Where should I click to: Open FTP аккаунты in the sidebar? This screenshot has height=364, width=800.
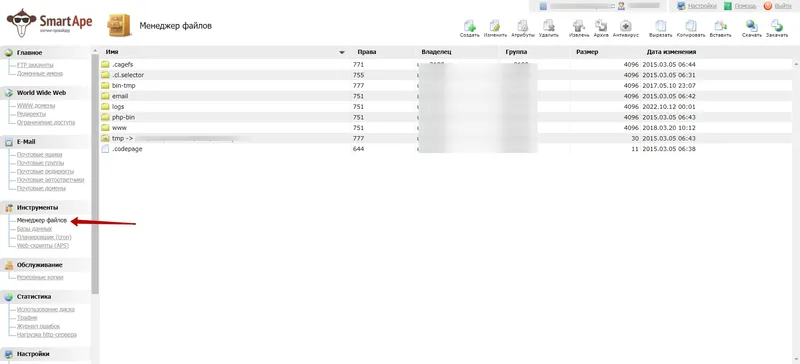point(35,65)
